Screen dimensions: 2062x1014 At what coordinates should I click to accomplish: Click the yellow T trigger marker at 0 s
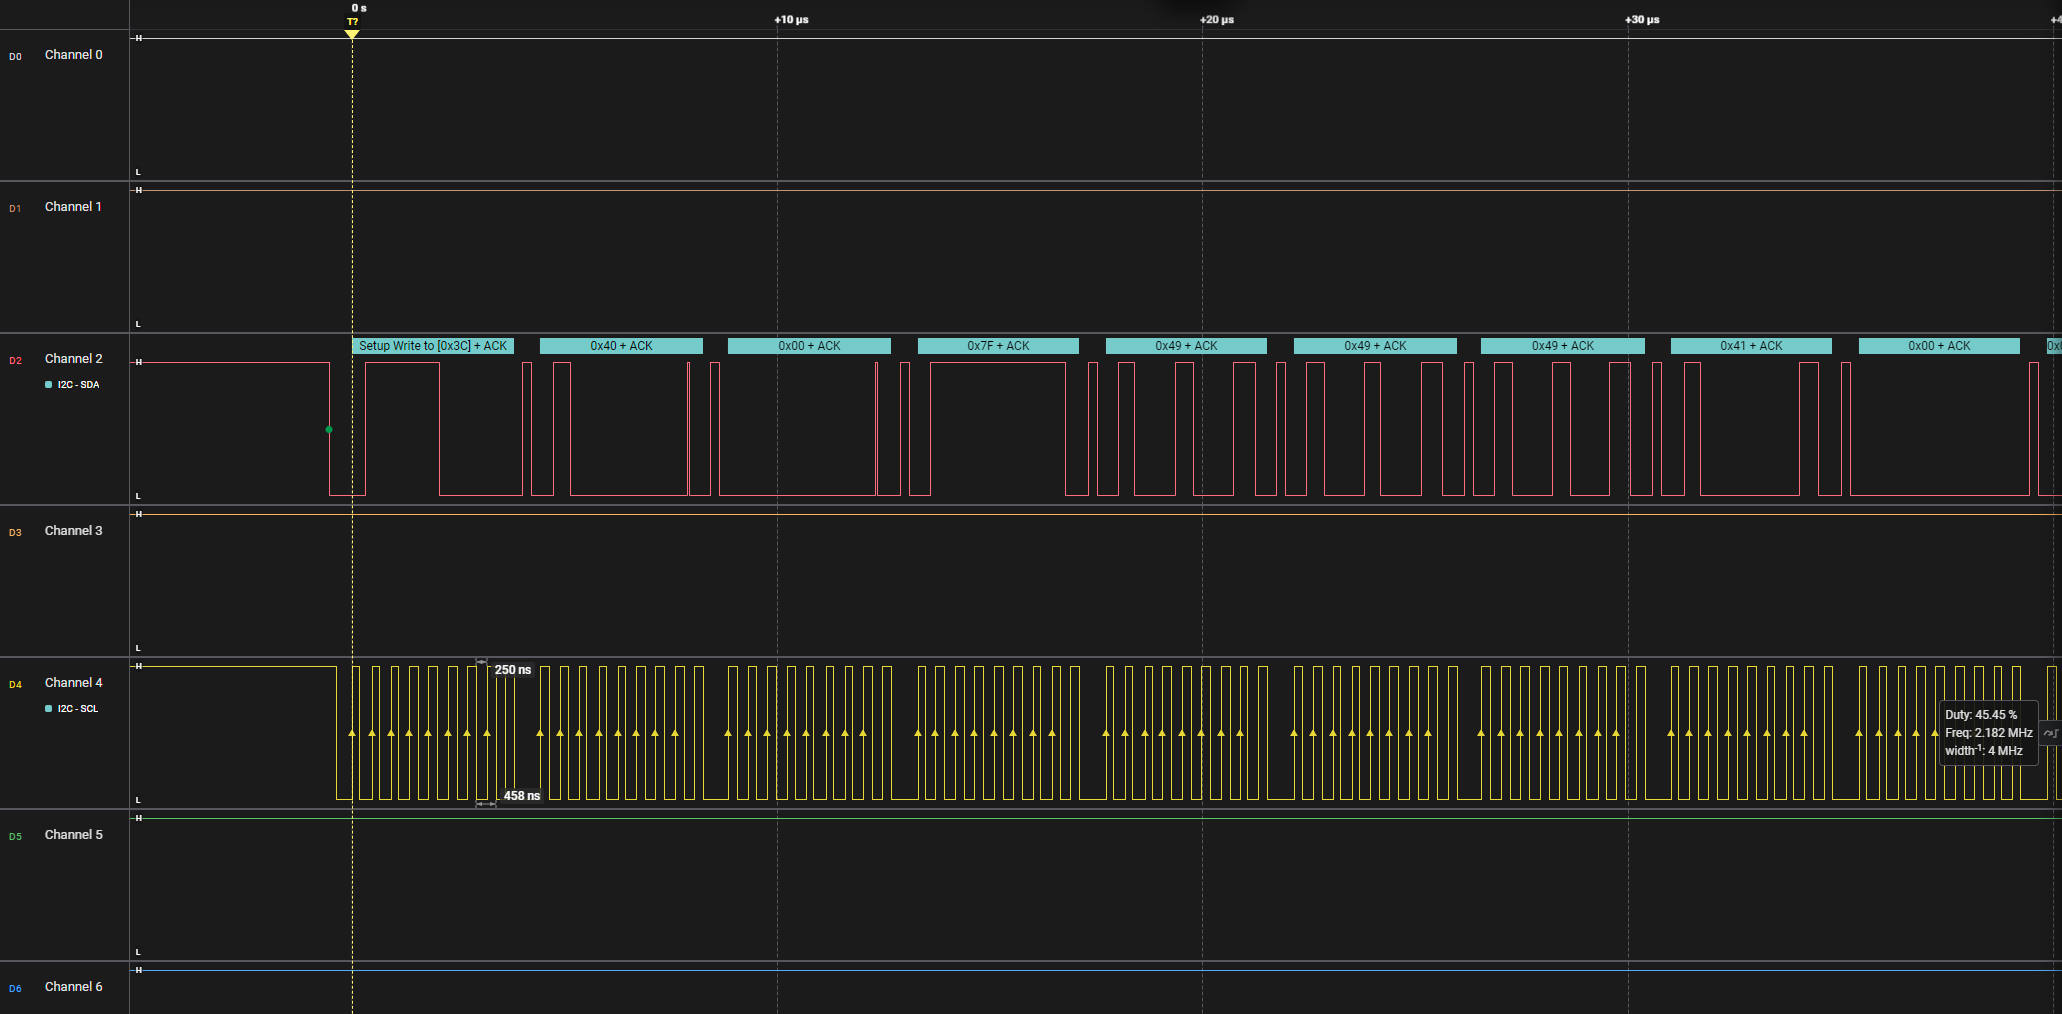(352, 34)
